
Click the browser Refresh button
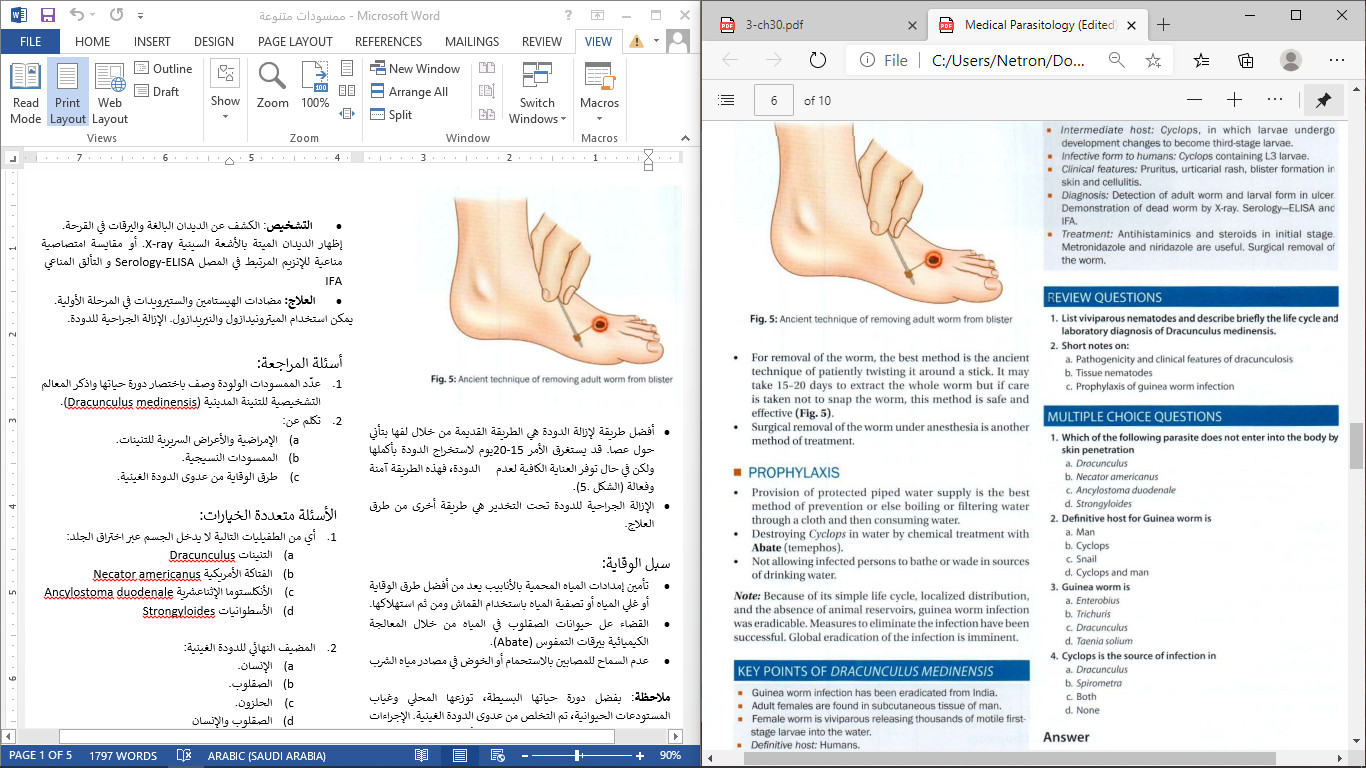(x=817, y=60)
